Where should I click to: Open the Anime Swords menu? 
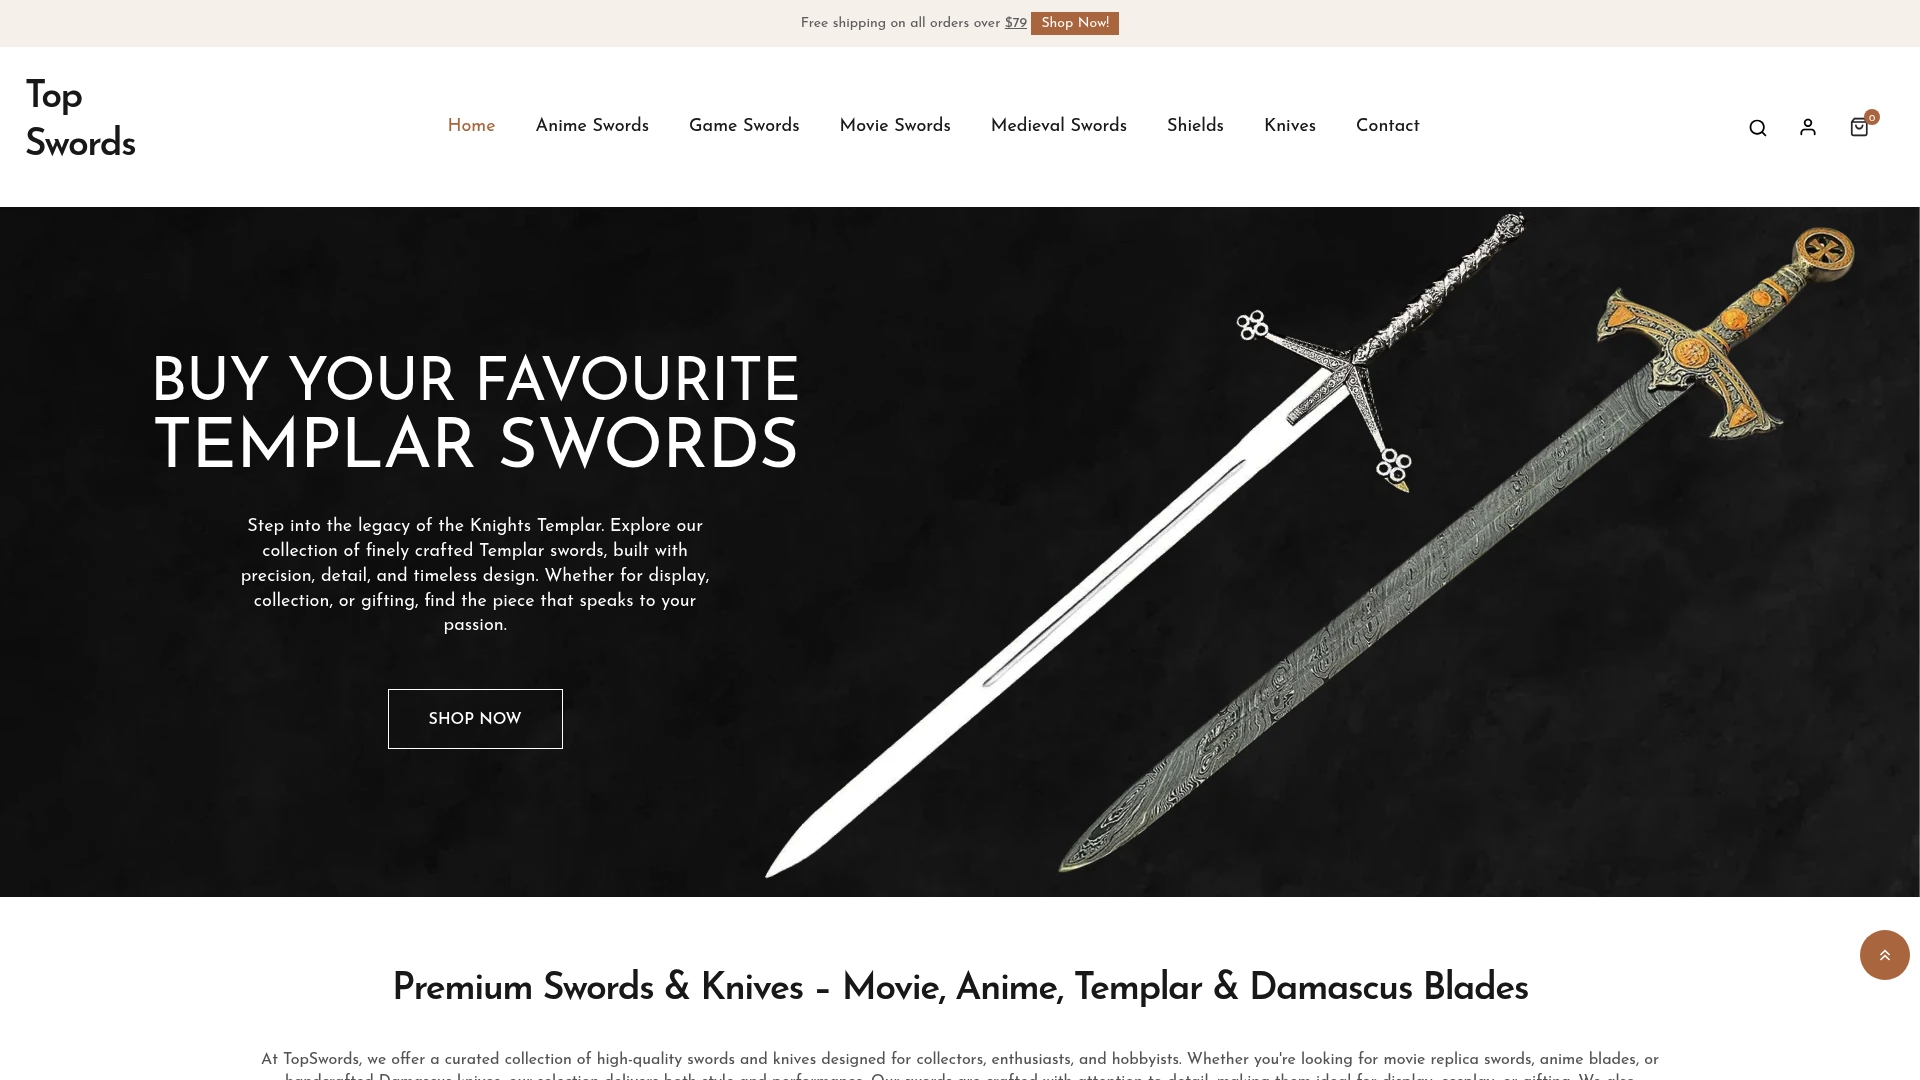coord(592,126)
